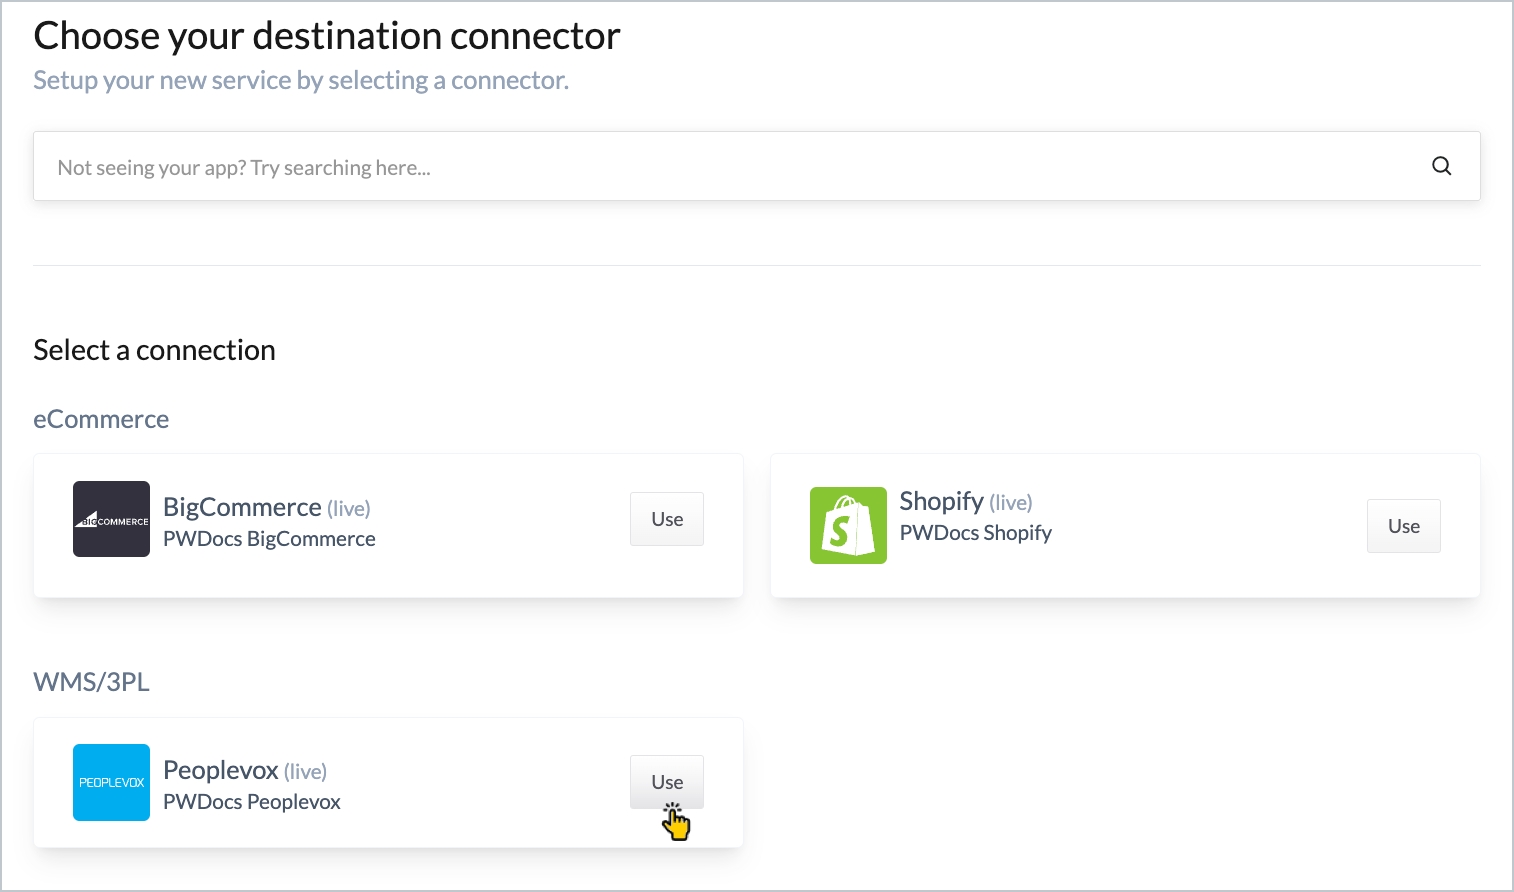Click the PWDocs Peoplevox subtitle text

point(252,802)
